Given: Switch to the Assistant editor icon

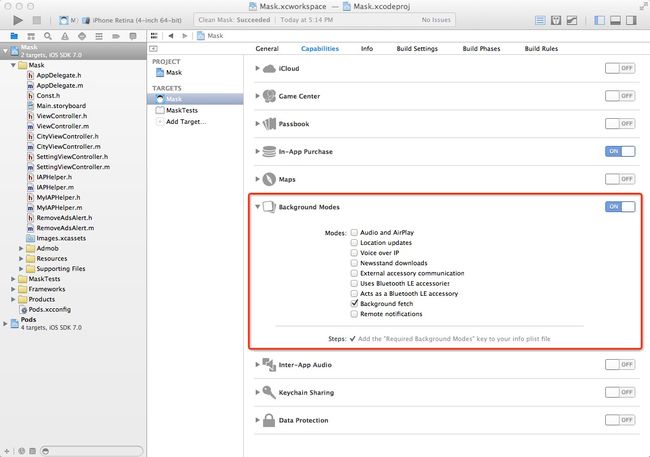Looking at the screenshot, I should tap(556, 20).
